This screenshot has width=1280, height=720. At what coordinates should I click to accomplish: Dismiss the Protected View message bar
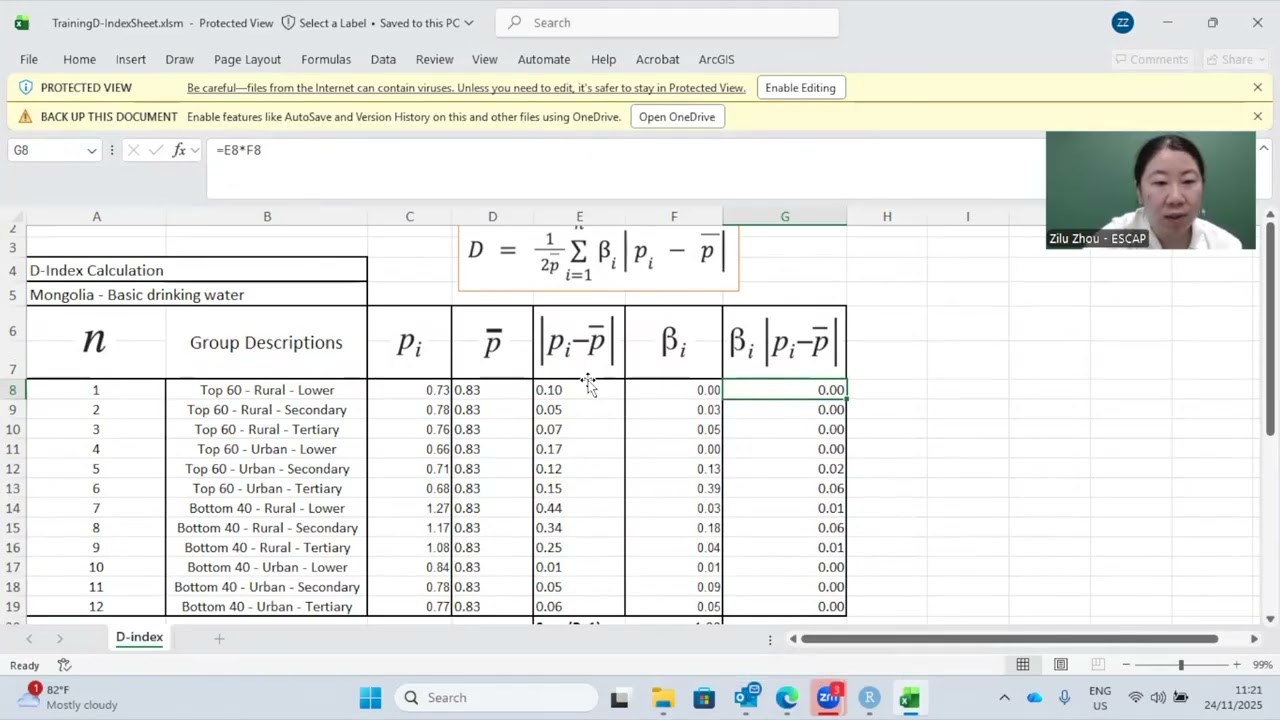tap(1257, 88)
